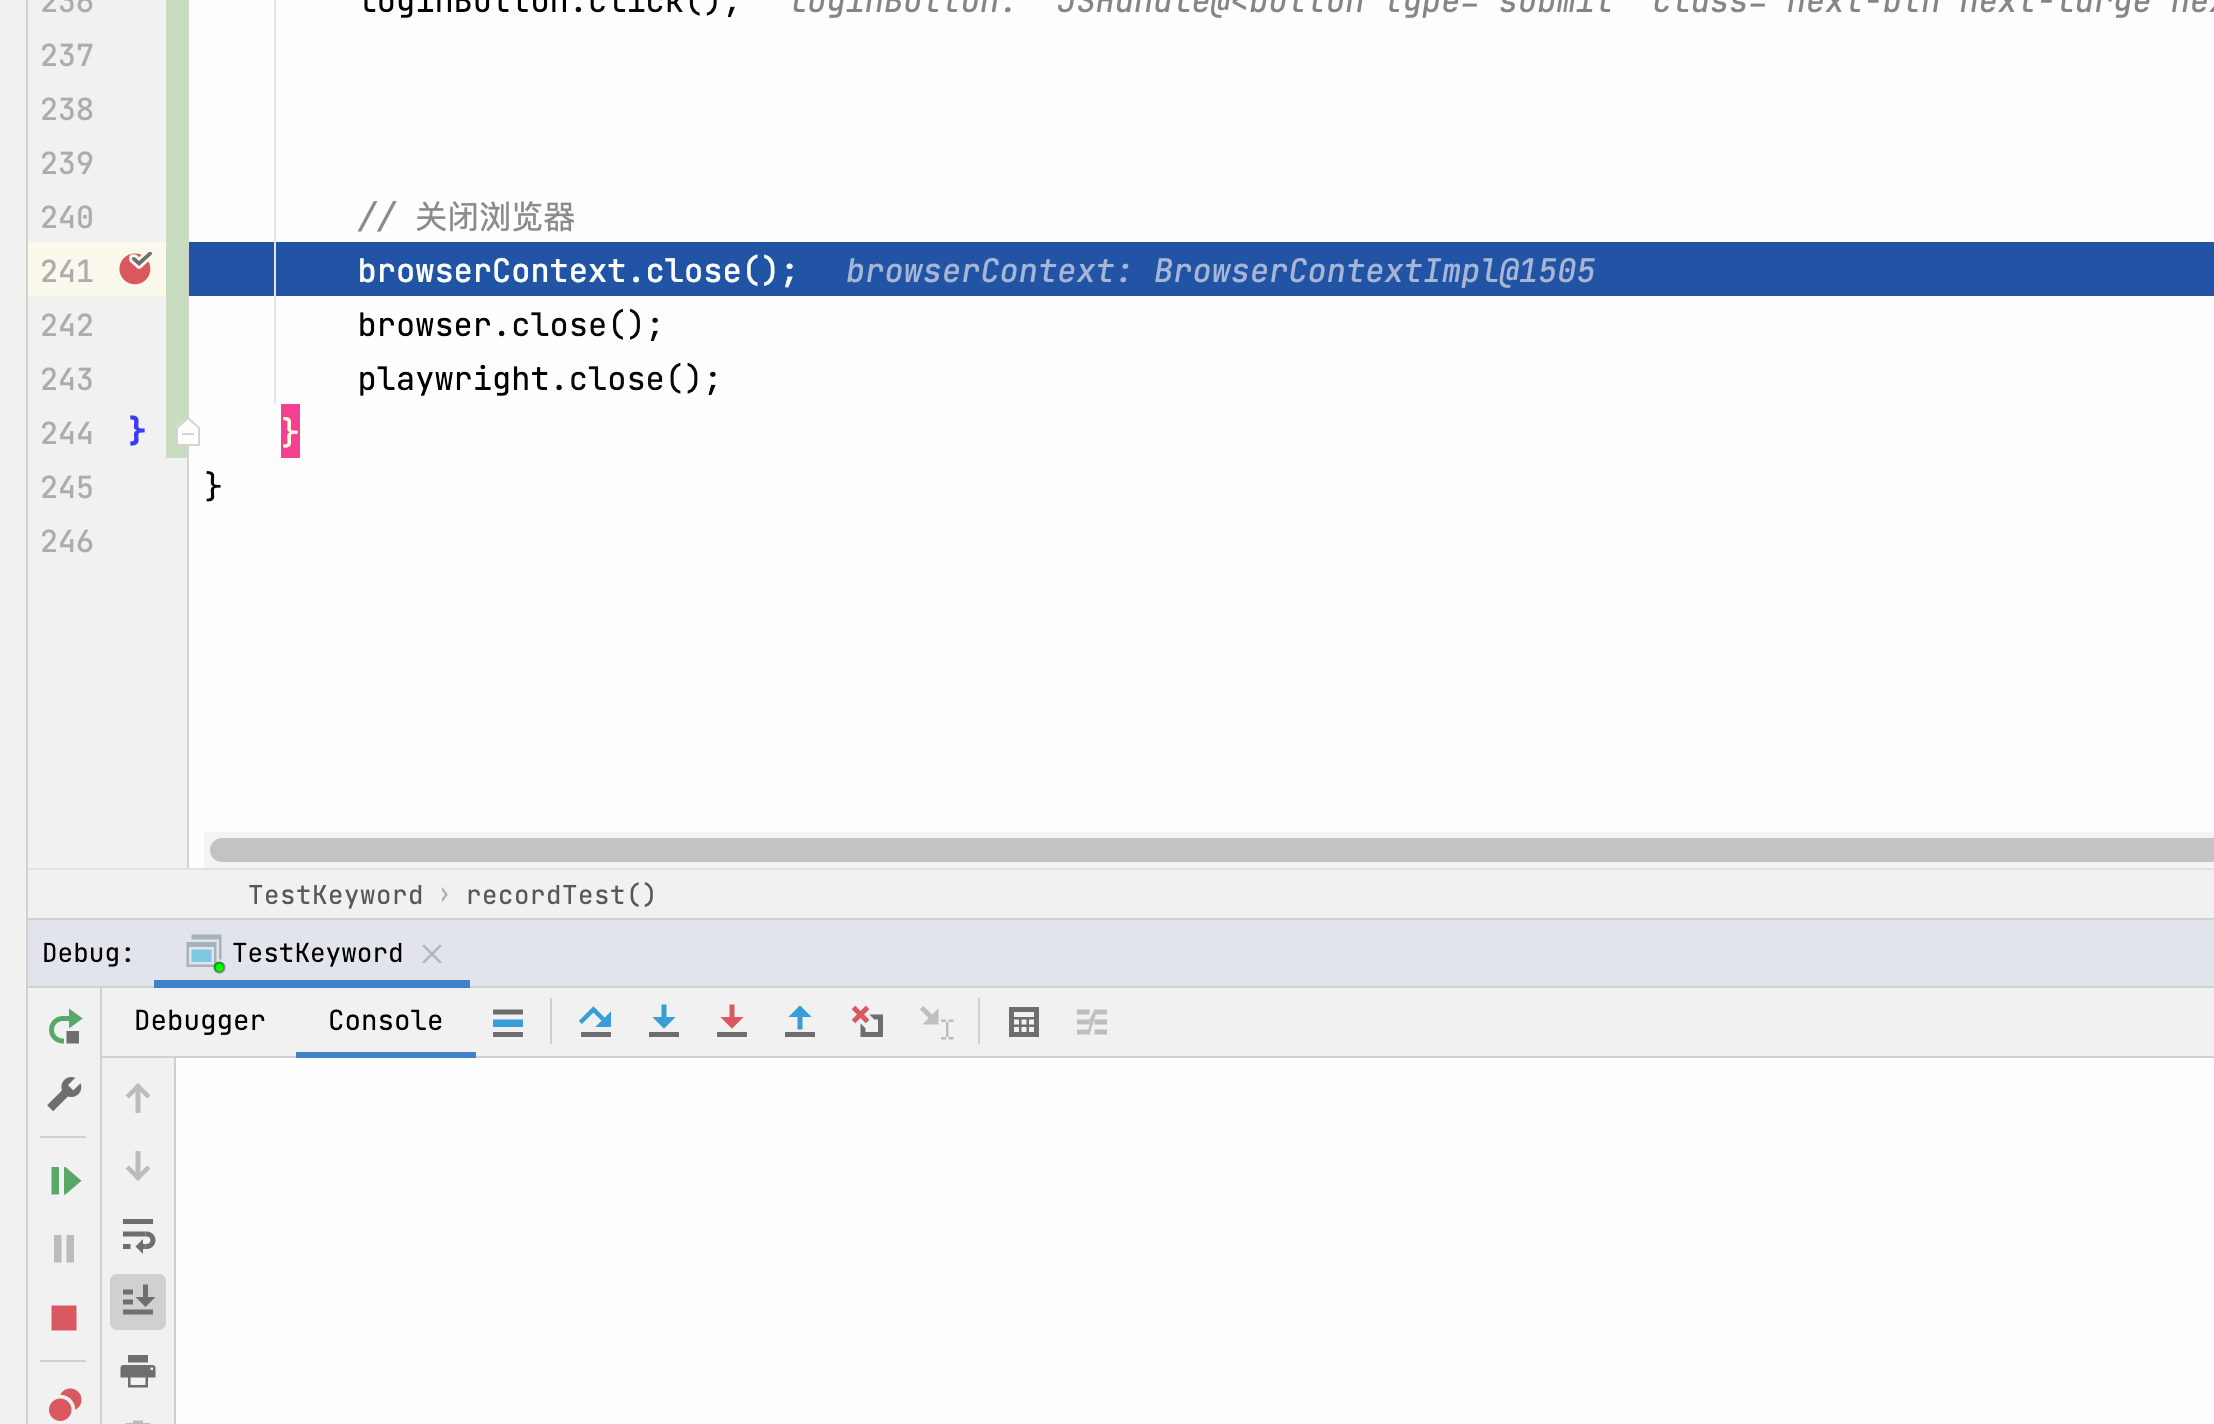
Task: Stop debugging with the red square
Action: (x=64, y=1317)
